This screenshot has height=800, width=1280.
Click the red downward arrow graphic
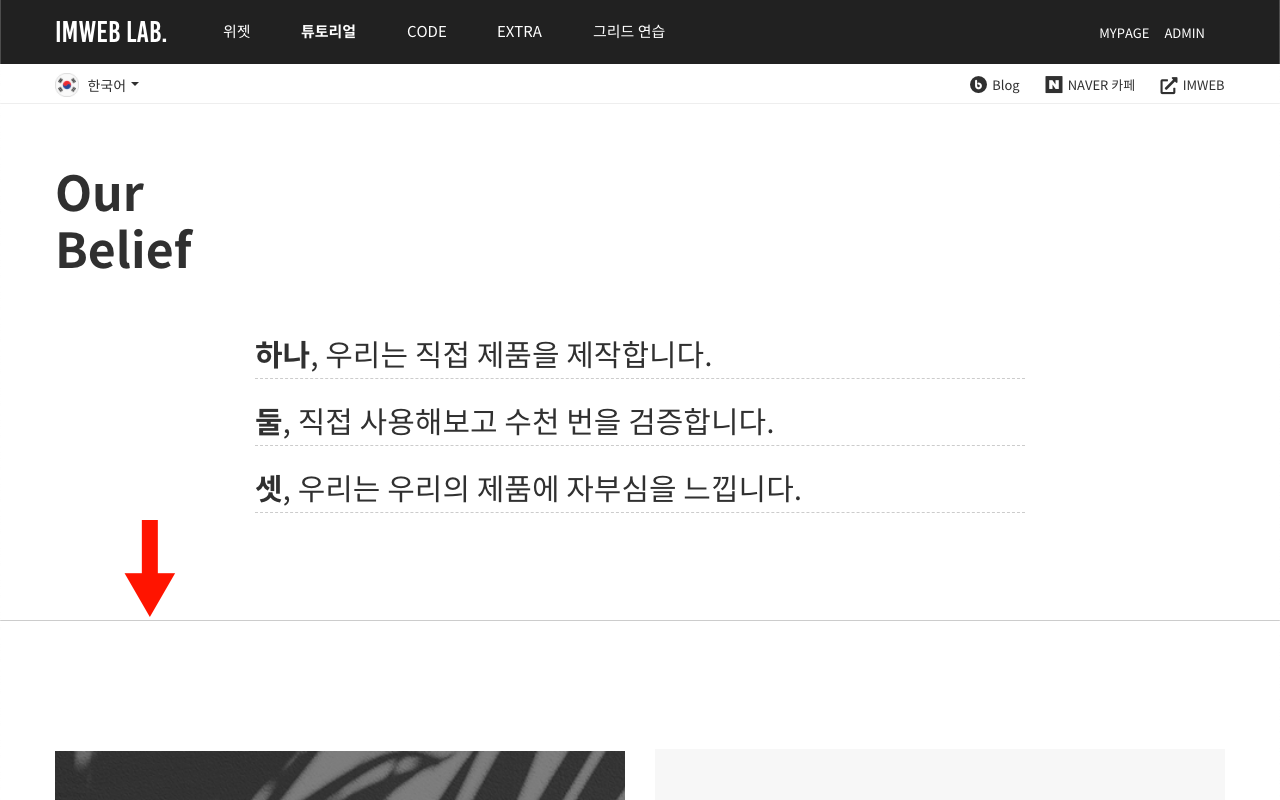[150, 568]
